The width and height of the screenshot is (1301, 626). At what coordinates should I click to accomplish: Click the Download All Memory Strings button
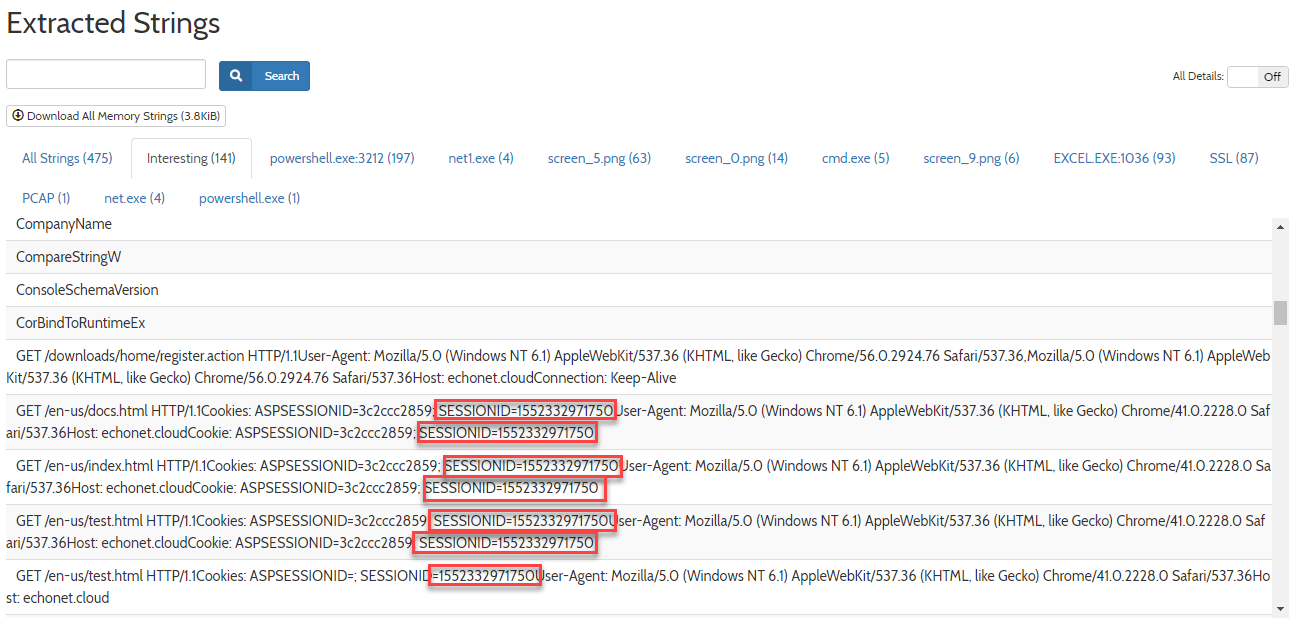tap(116, 116)
